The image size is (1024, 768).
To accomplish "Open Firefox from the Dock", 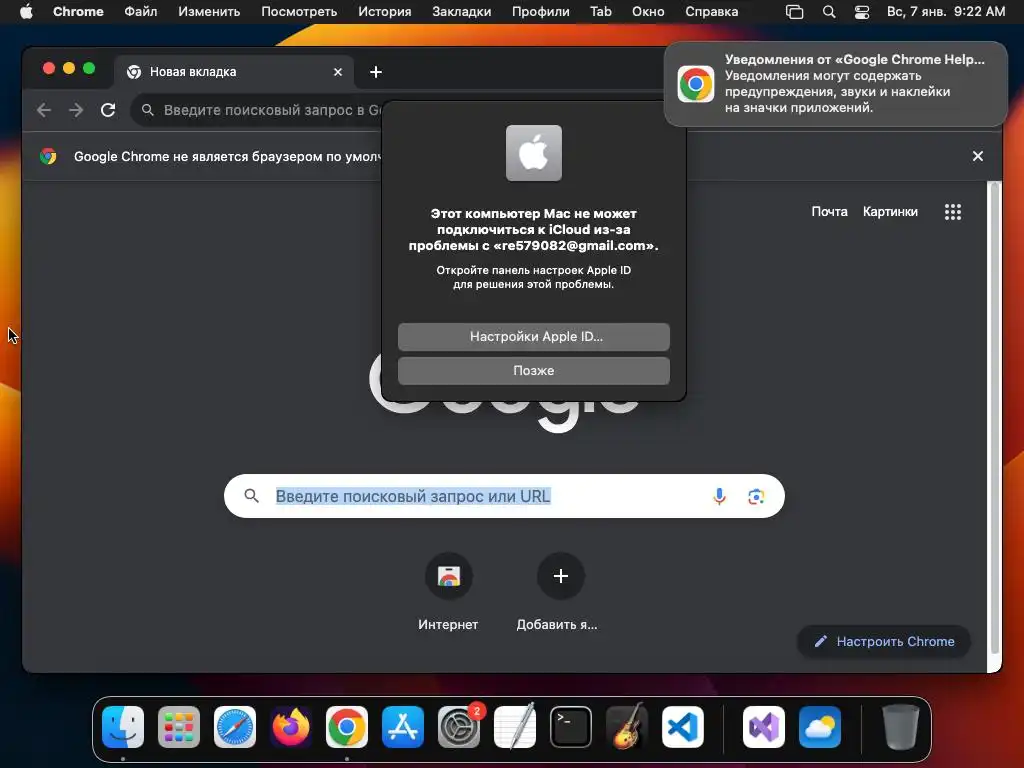I will pyautogui.click(x=291, y=726).
